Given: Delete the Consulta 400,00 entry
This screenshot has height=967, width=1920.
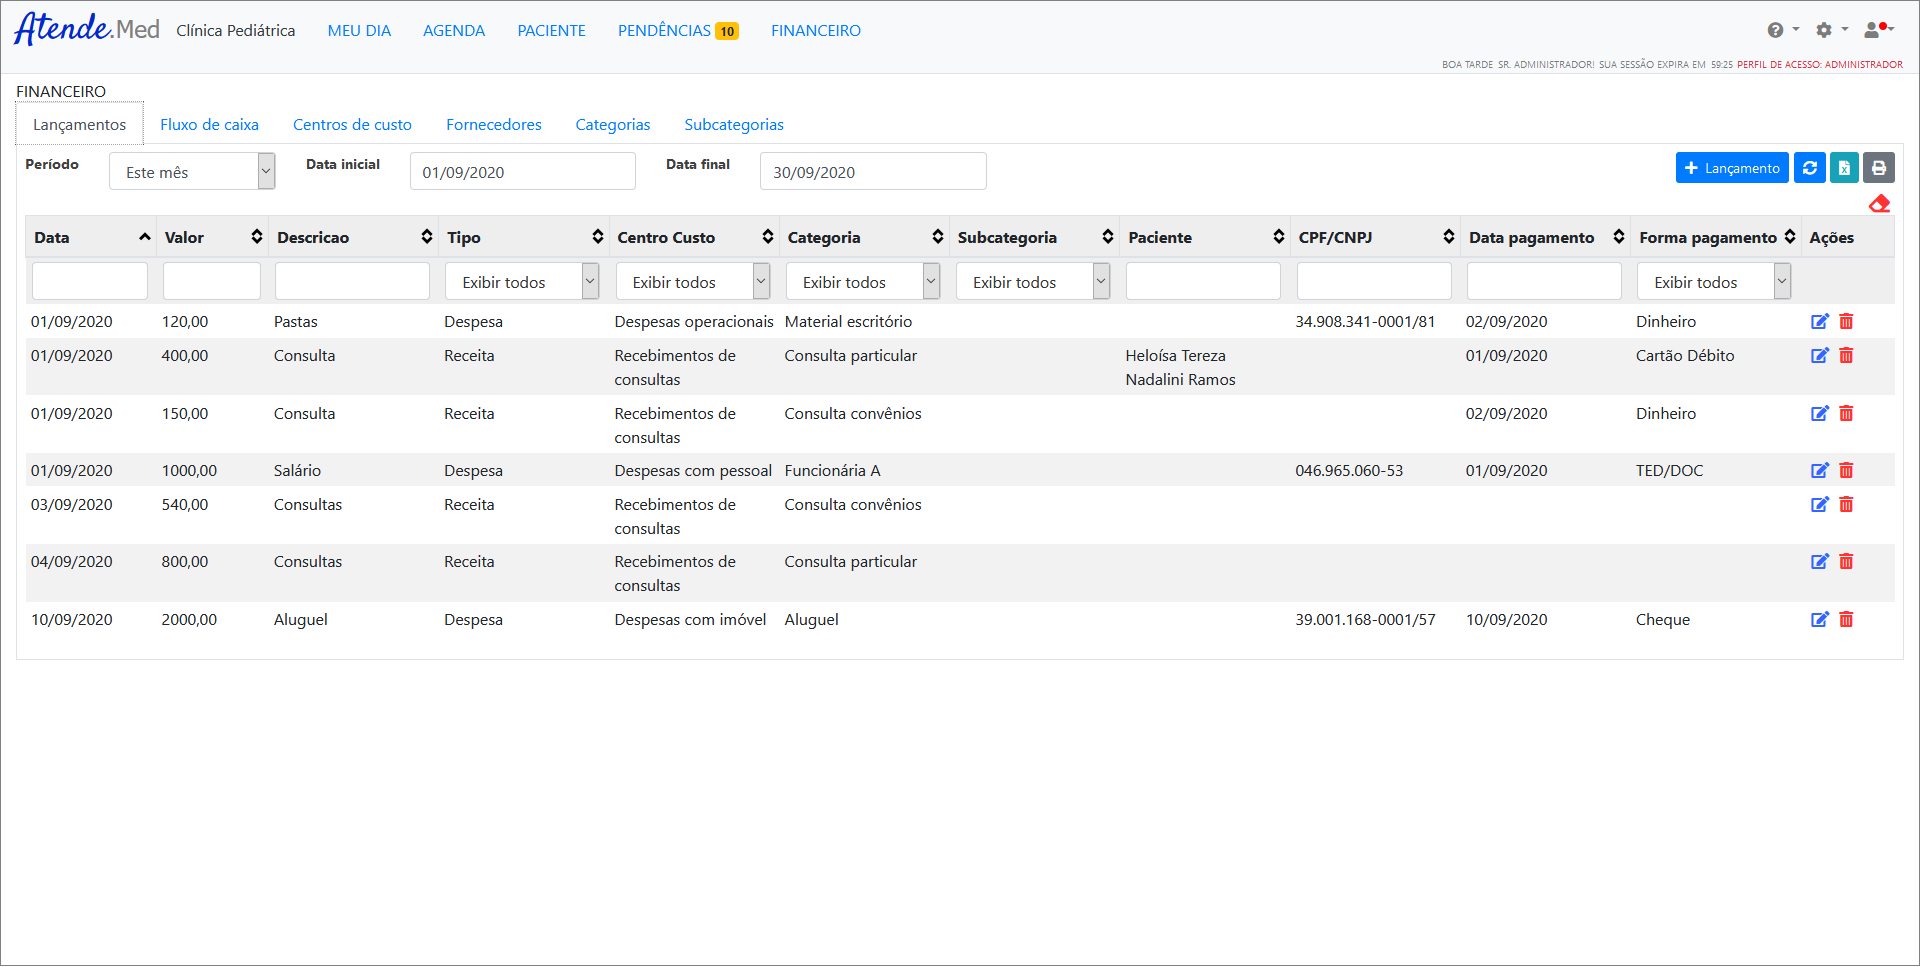Looking at the screenshot, I should 1847,356.
